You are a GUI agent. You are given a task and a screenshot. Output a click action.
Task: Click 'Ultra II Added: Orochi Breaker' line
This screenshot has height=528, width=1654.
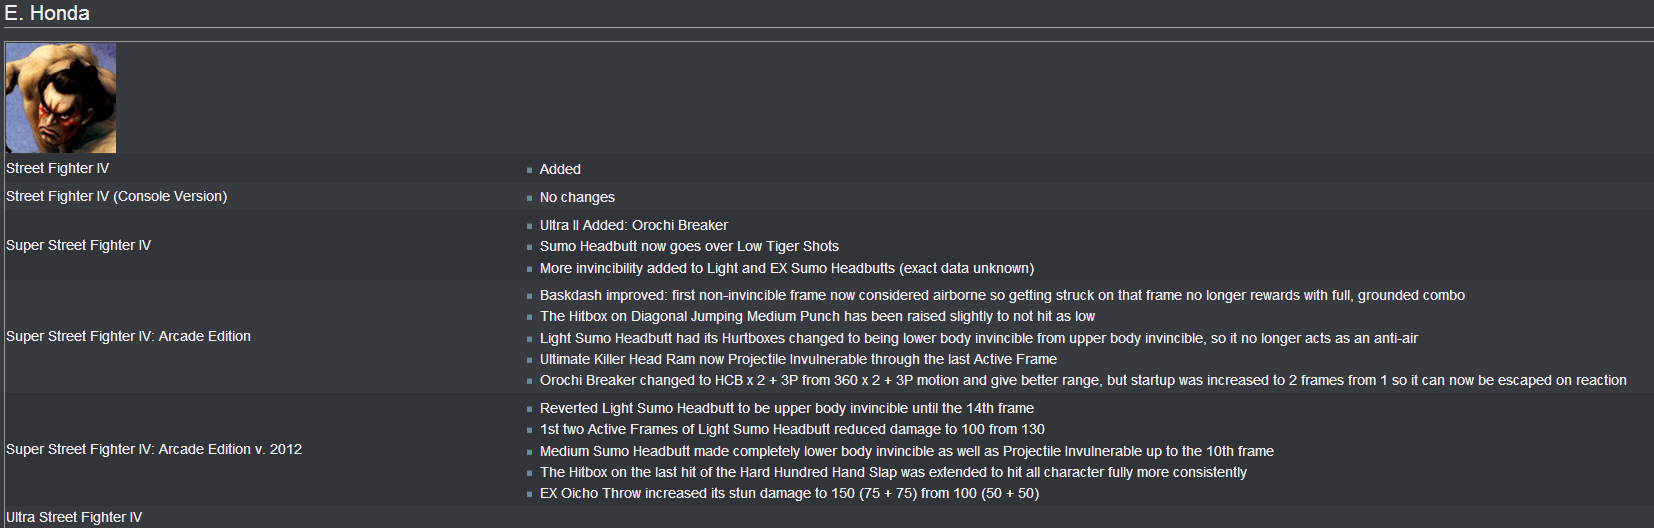[x=634, y=225]
